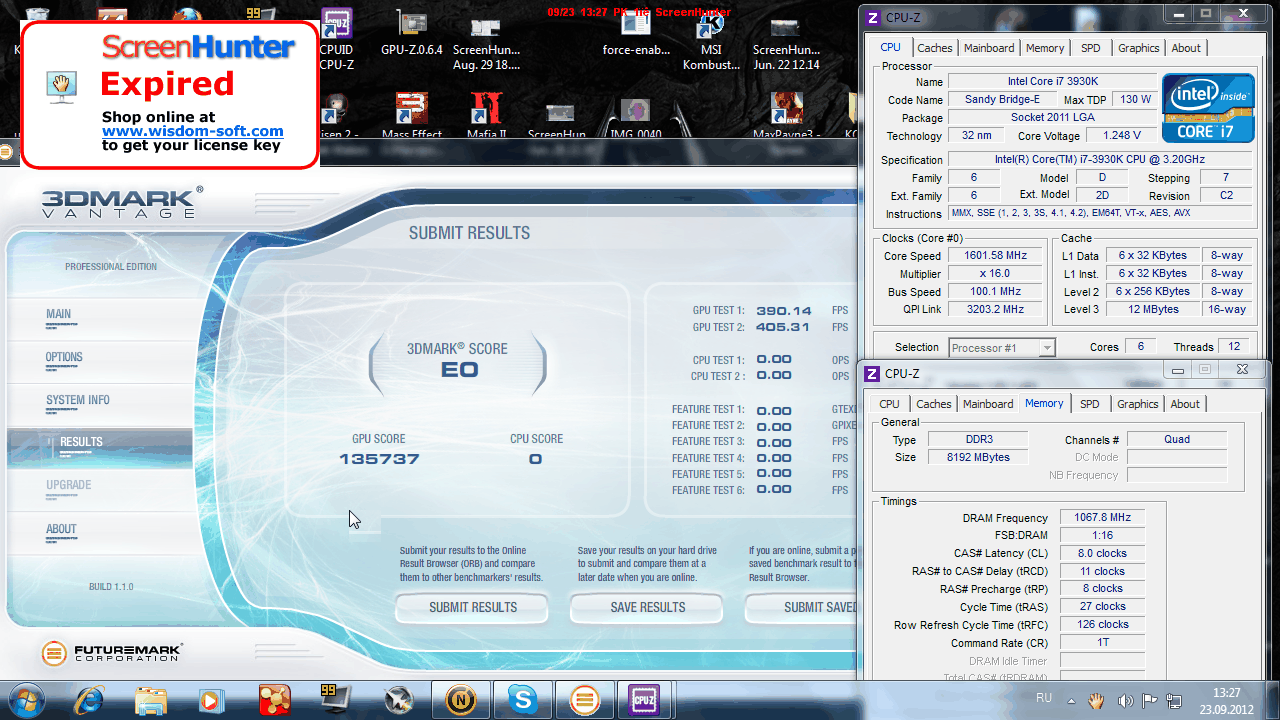
Task: Click the volume speaker tray icon
Action: [1125, 700]
